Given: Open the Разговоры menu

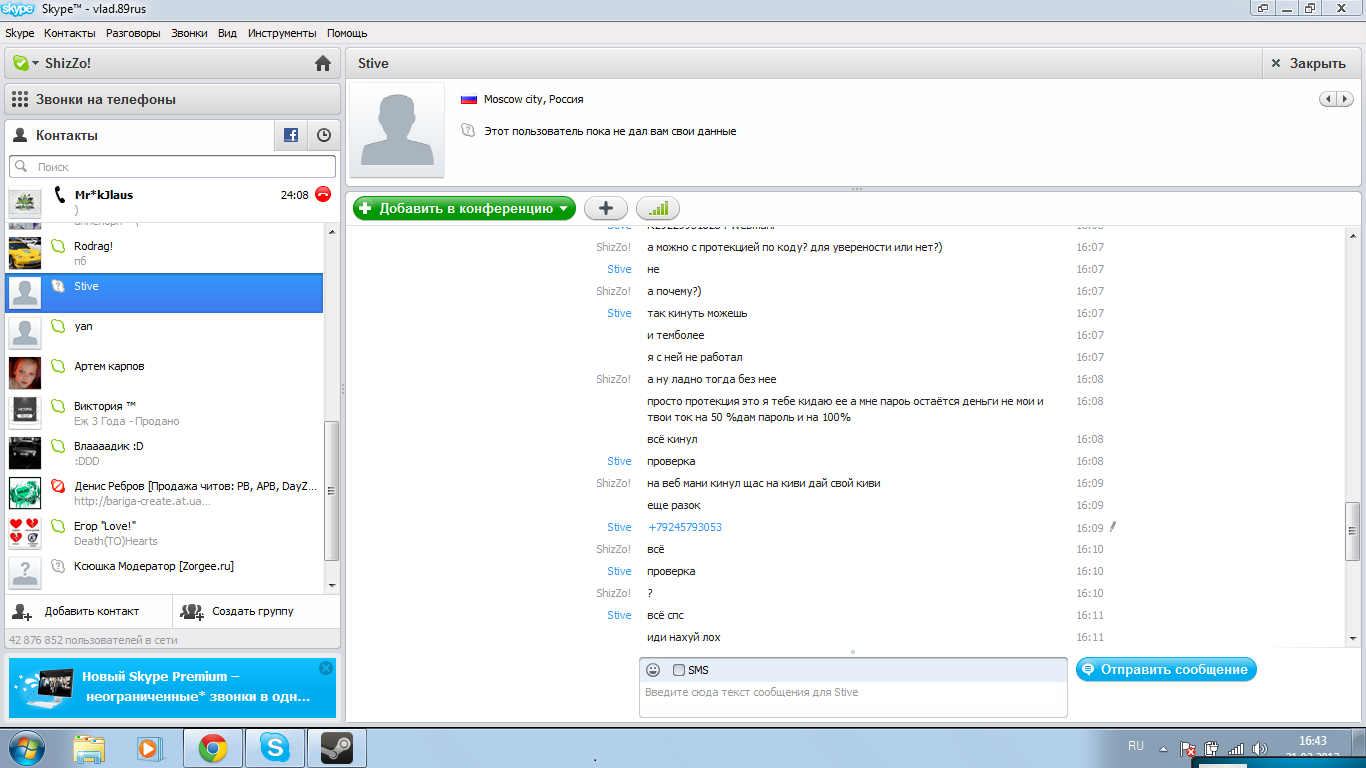Looking at the screenshot, I should pos(133,33).
